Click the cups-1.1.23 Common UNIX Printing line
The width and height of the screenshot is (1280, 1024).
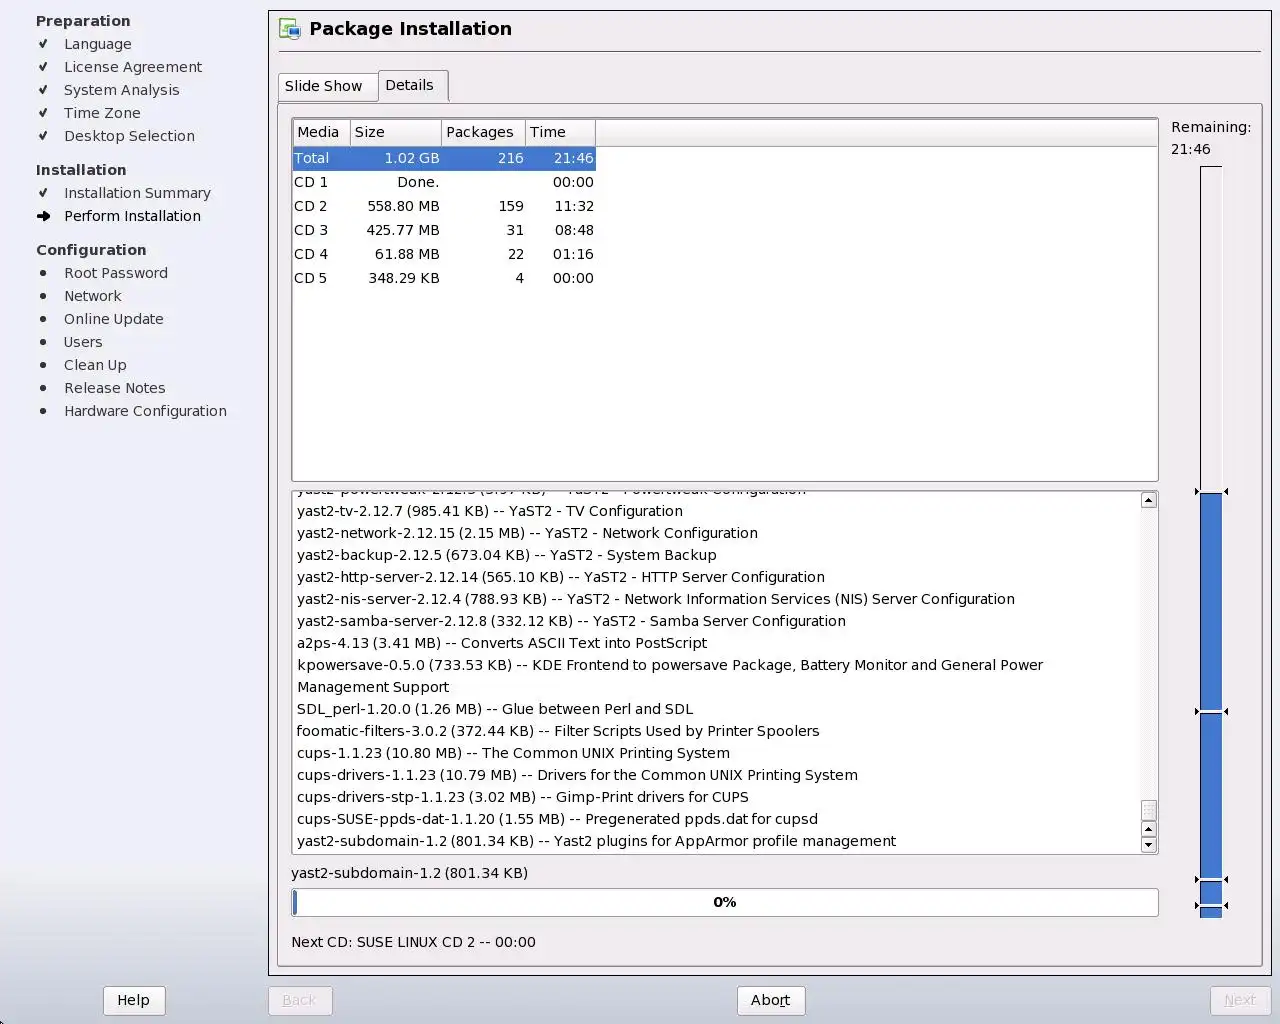point(513,753)
